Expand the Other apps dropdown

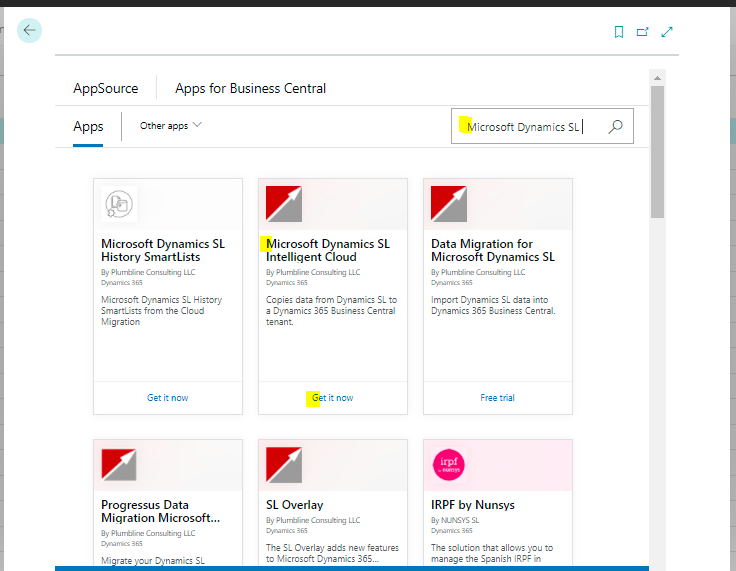(x=171, y=126)
